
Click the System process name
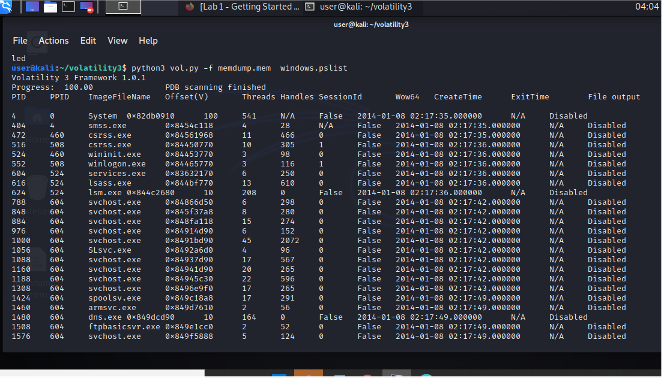point(103,116)
